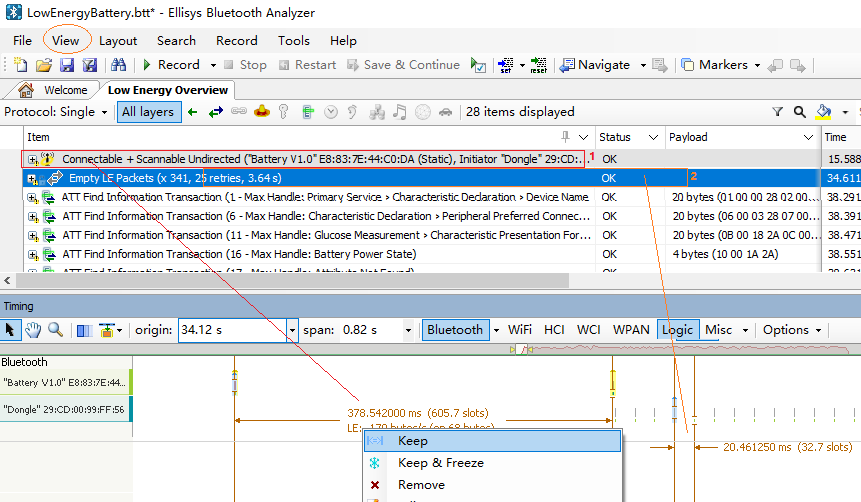Open the Search menu
This screenshot has height=502, width=861.
(176, 41)
